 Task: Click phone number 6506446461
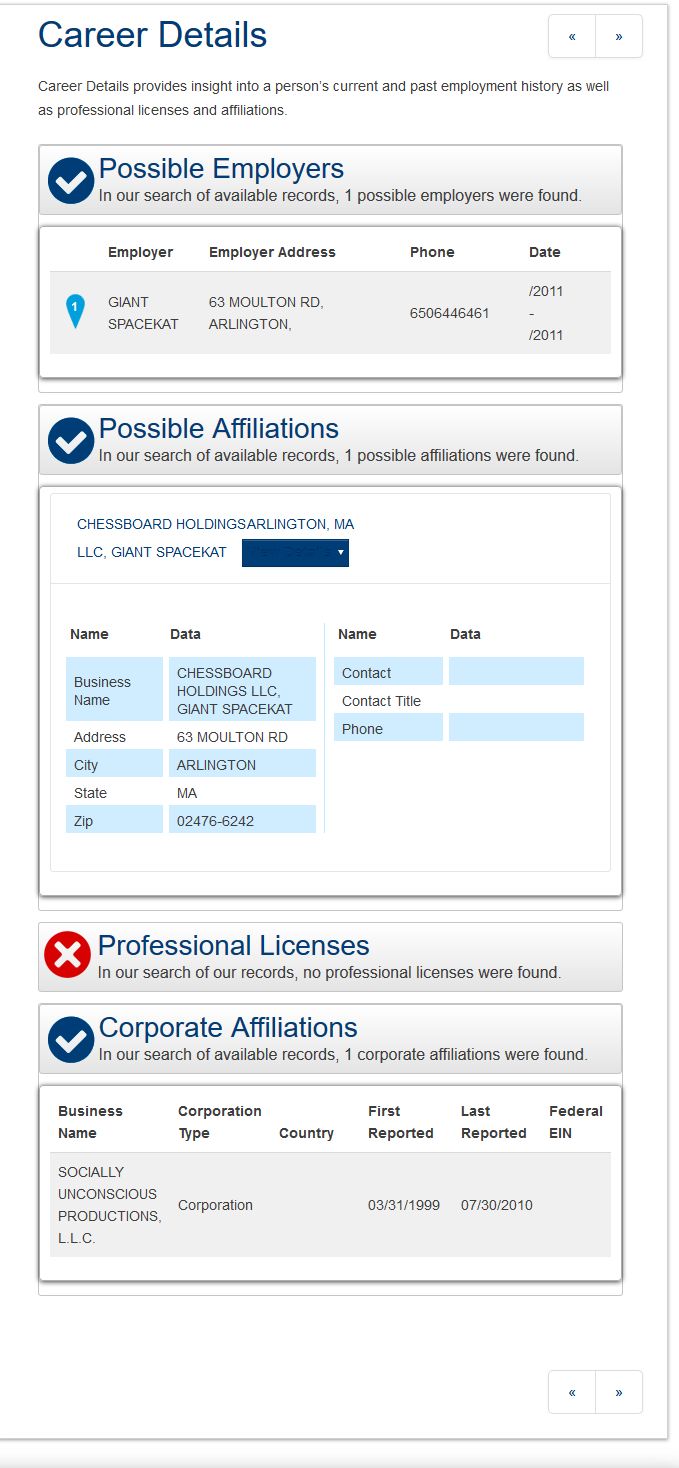449,313
